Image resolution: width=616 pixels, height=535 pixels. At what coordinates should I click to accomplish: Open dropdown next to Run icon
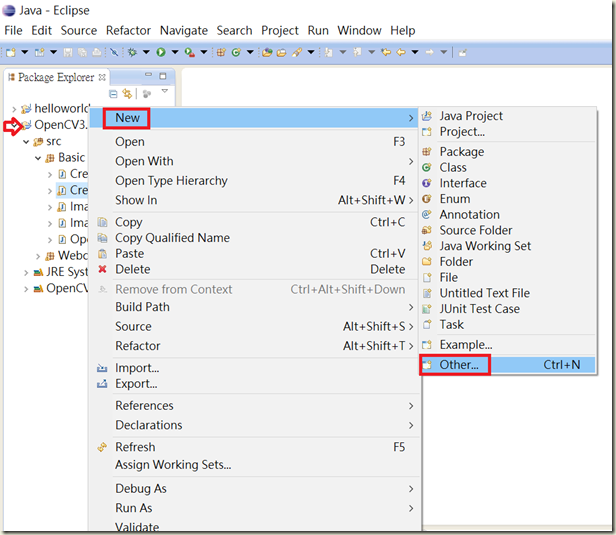click(175, 52)
